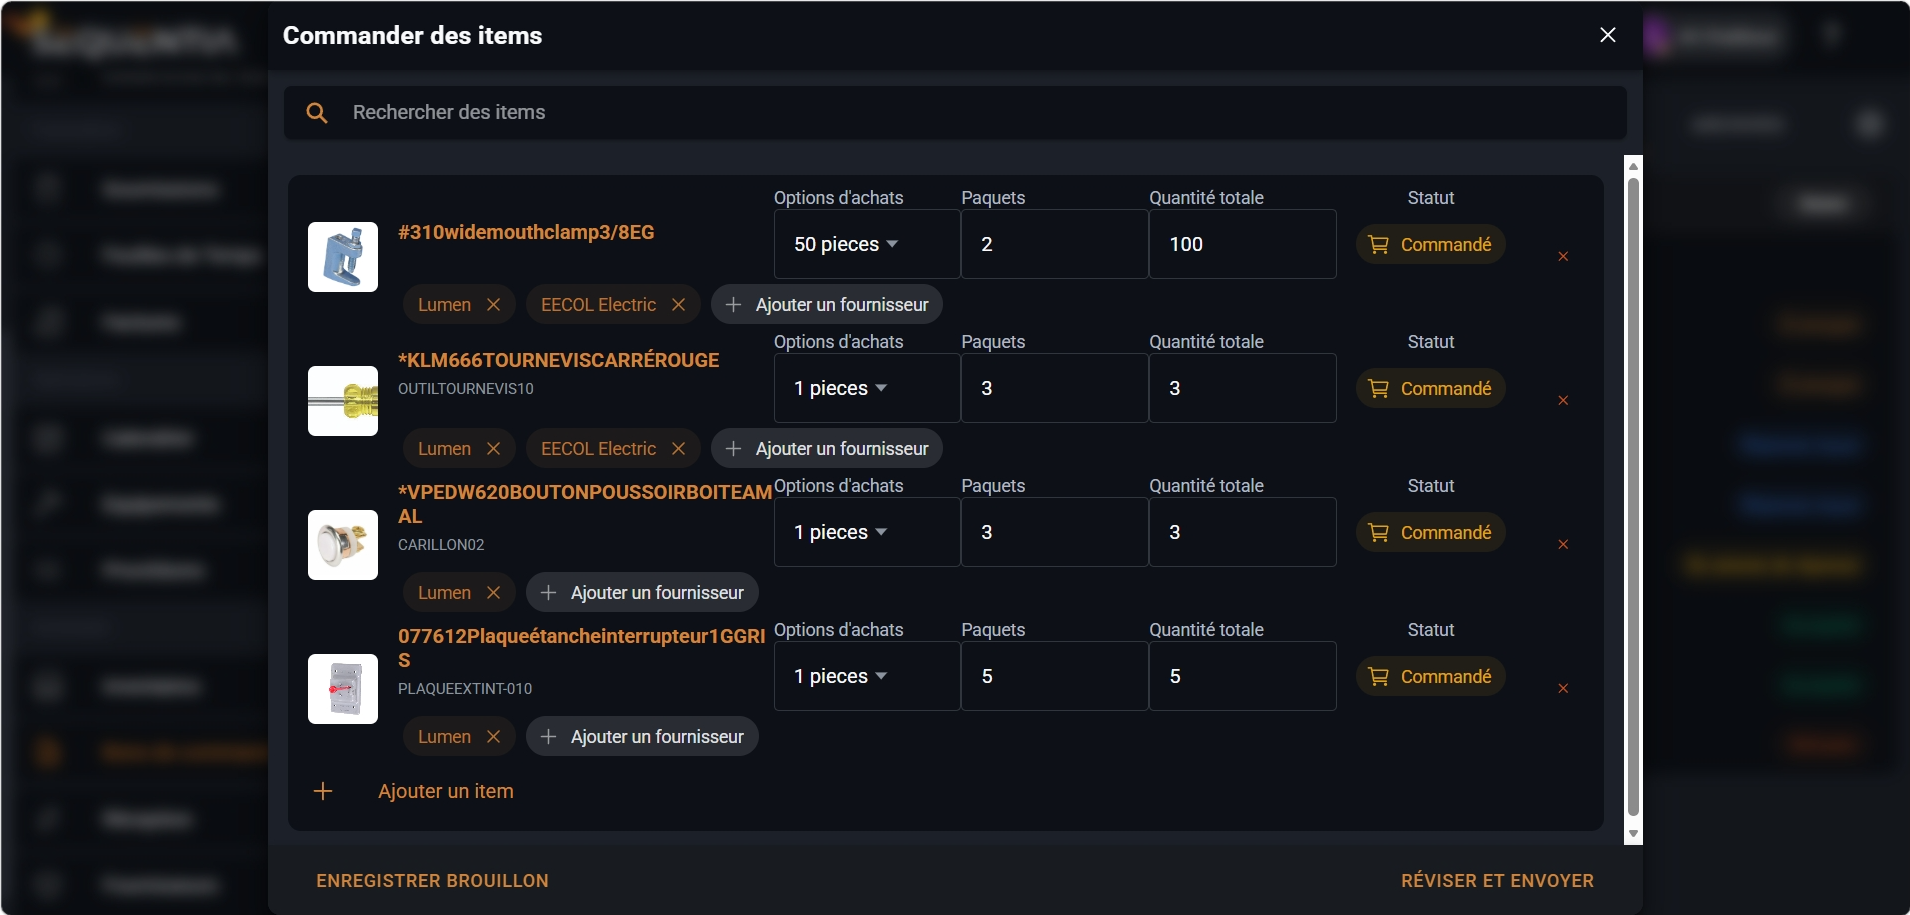
Task: Remove Lumen supplier from #310widemouthclamp item
Action: click(493, 305)
